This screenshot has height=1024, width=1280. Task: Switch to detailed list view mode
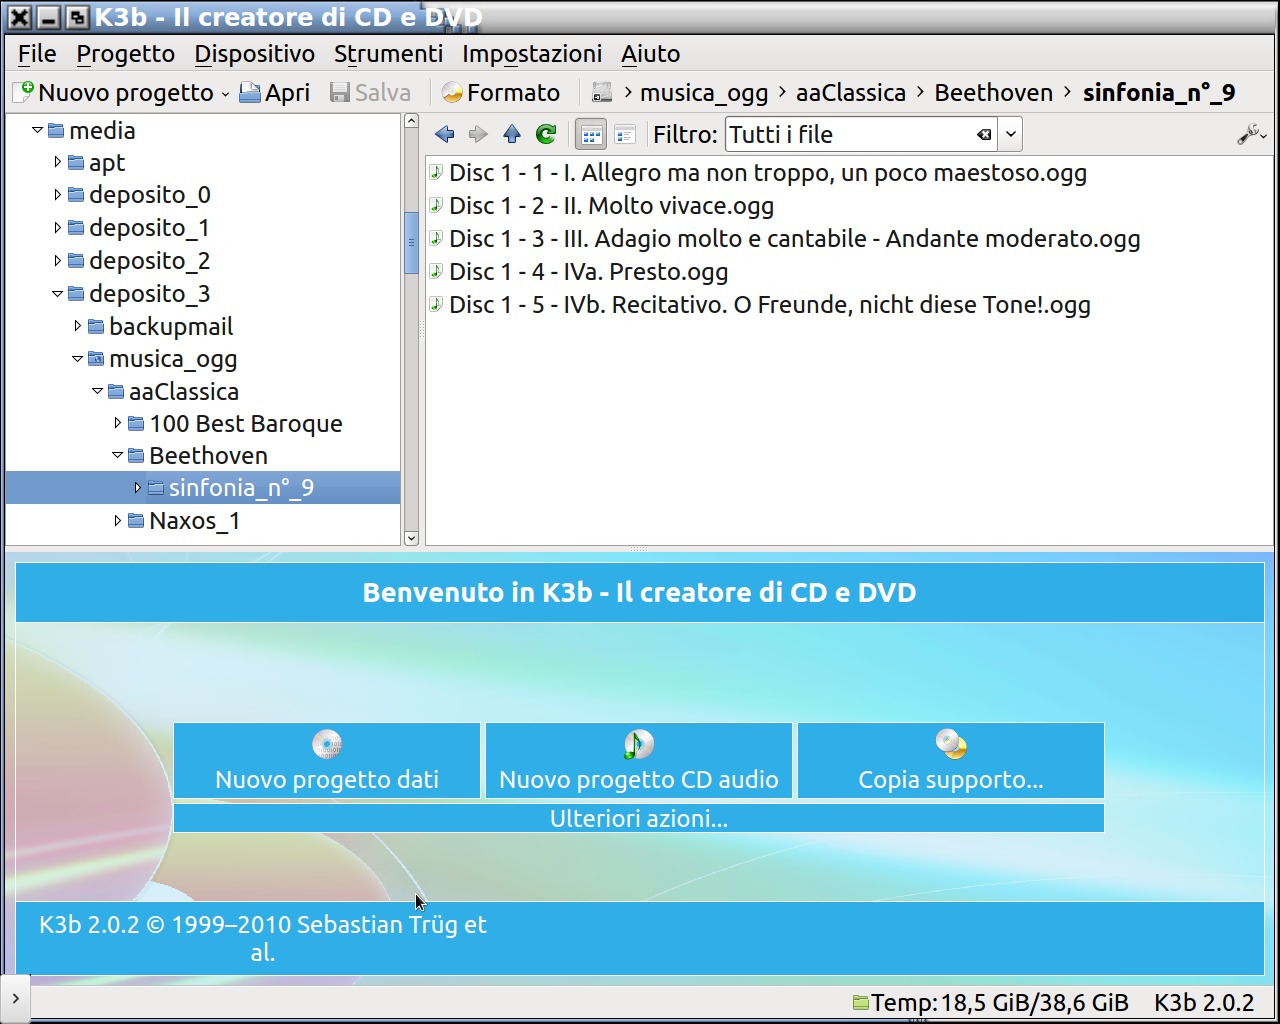[x=625, y=134]
